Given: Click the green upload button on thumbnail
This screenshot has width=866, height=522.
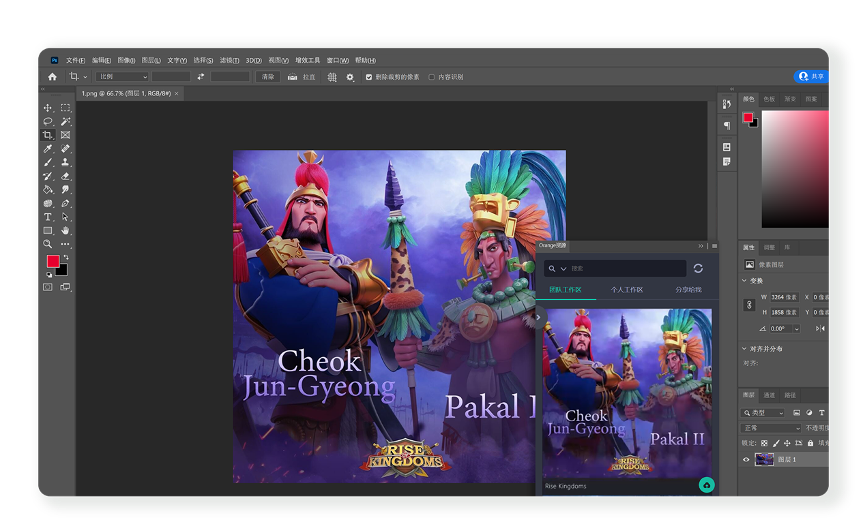Looking at the screenshot, I should click(x=706, y=485).
